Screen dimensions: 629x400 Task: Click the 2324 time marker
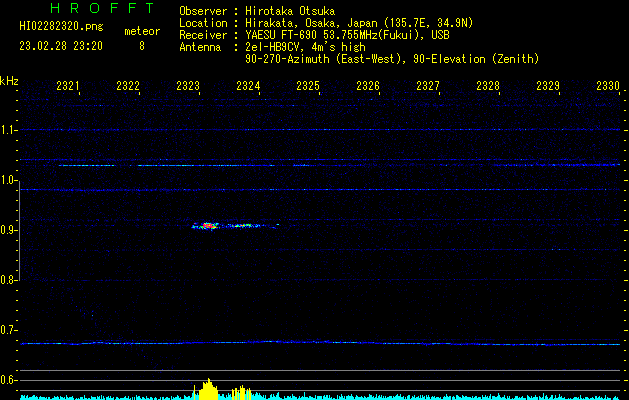[x=248, y=86]
